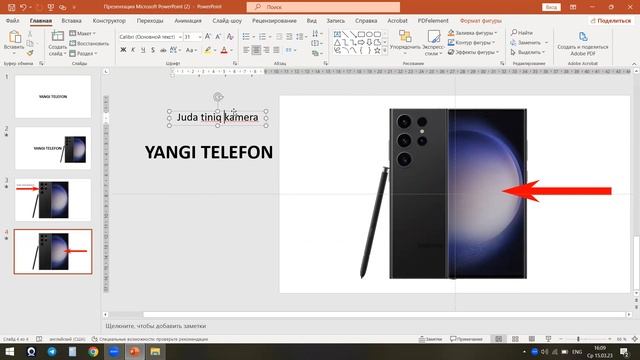Select the text box shape in gallery
640x360 pixels.
337,34
